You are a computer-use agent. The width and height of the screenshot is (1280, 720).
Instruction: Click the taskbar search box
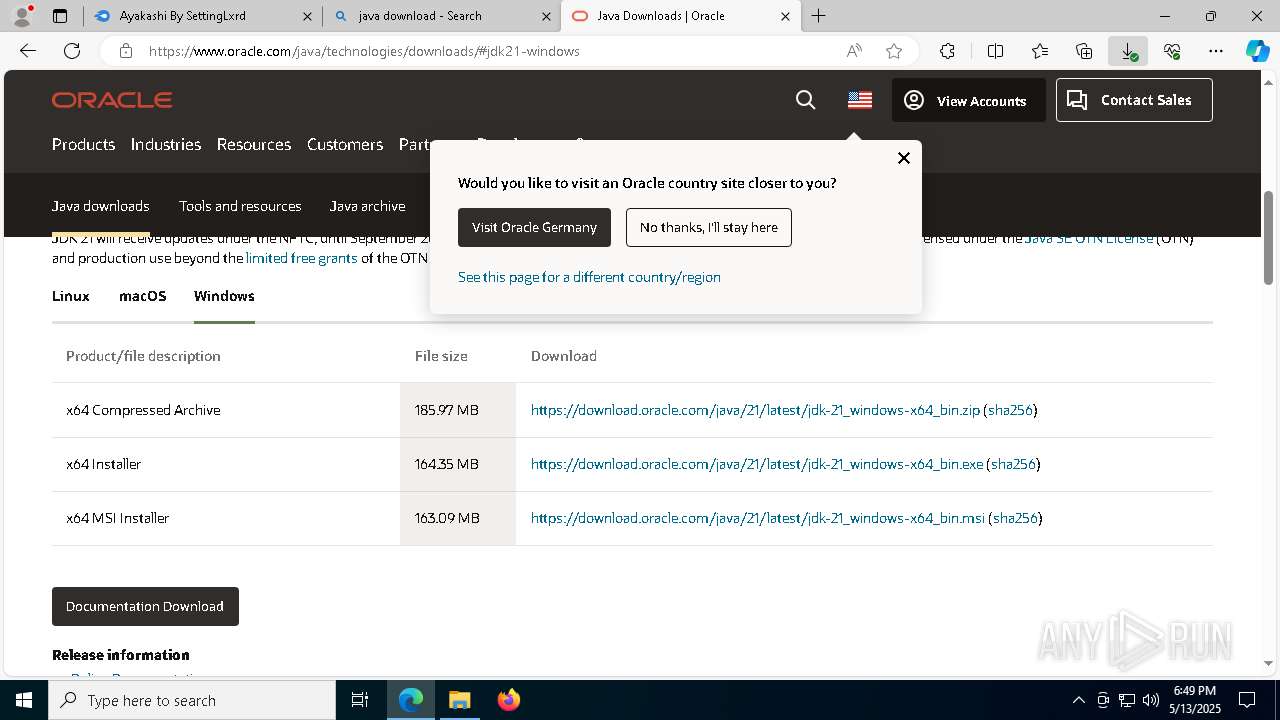[192, 700]
